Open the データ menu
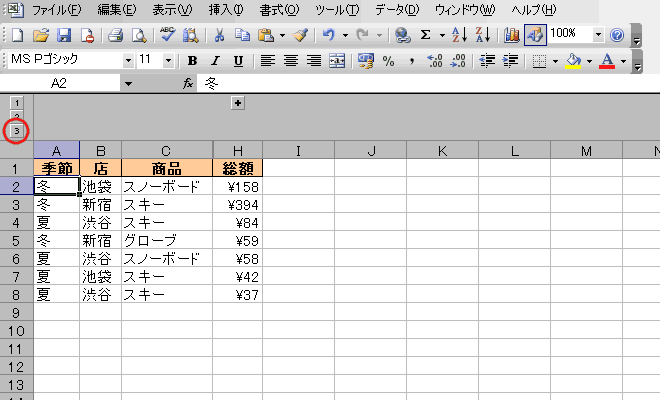This screenshot has height=400, width=660. (397, 10)
